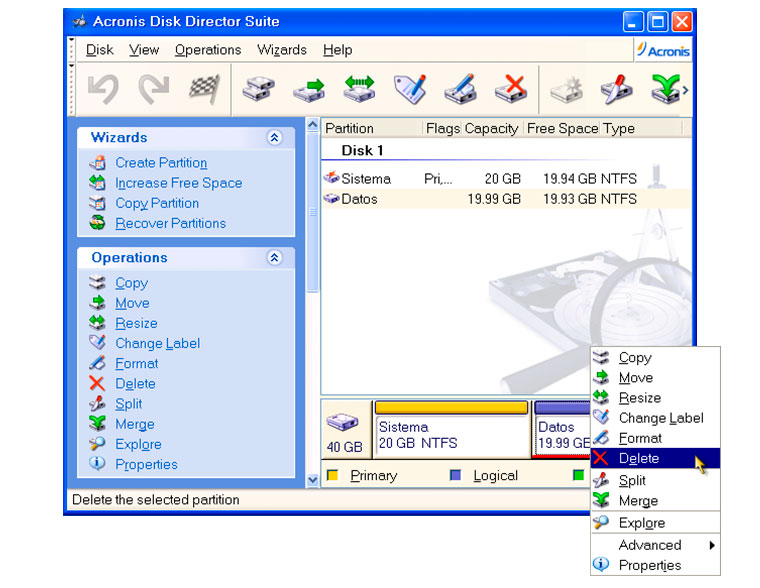Click the sidebar scroll down arrow

[x=313, y=480]
